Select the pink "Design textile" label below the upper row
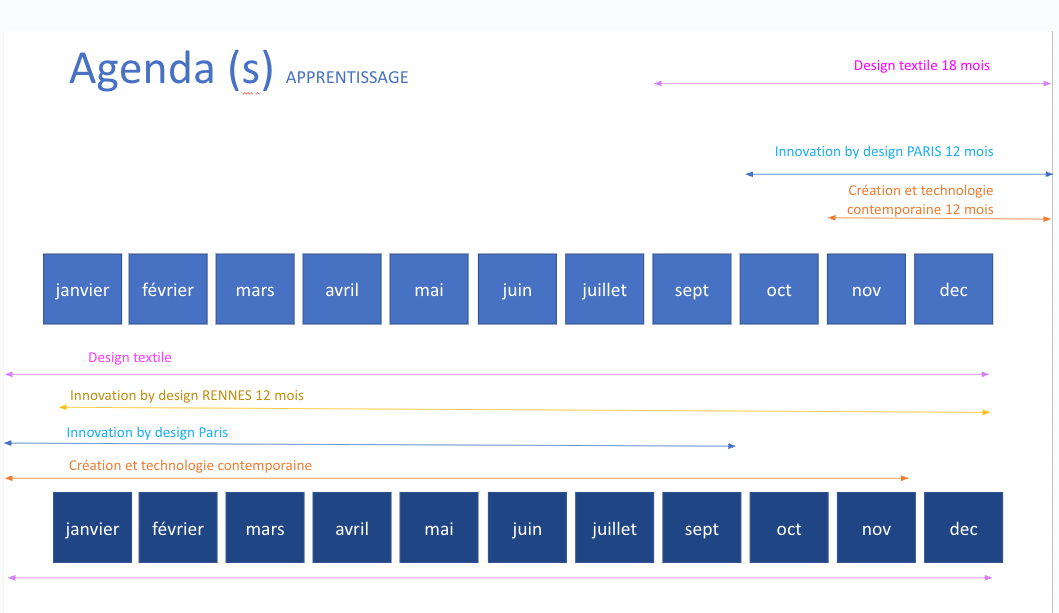This screenshot has height=613, width=1059. [x=130, y=357]
